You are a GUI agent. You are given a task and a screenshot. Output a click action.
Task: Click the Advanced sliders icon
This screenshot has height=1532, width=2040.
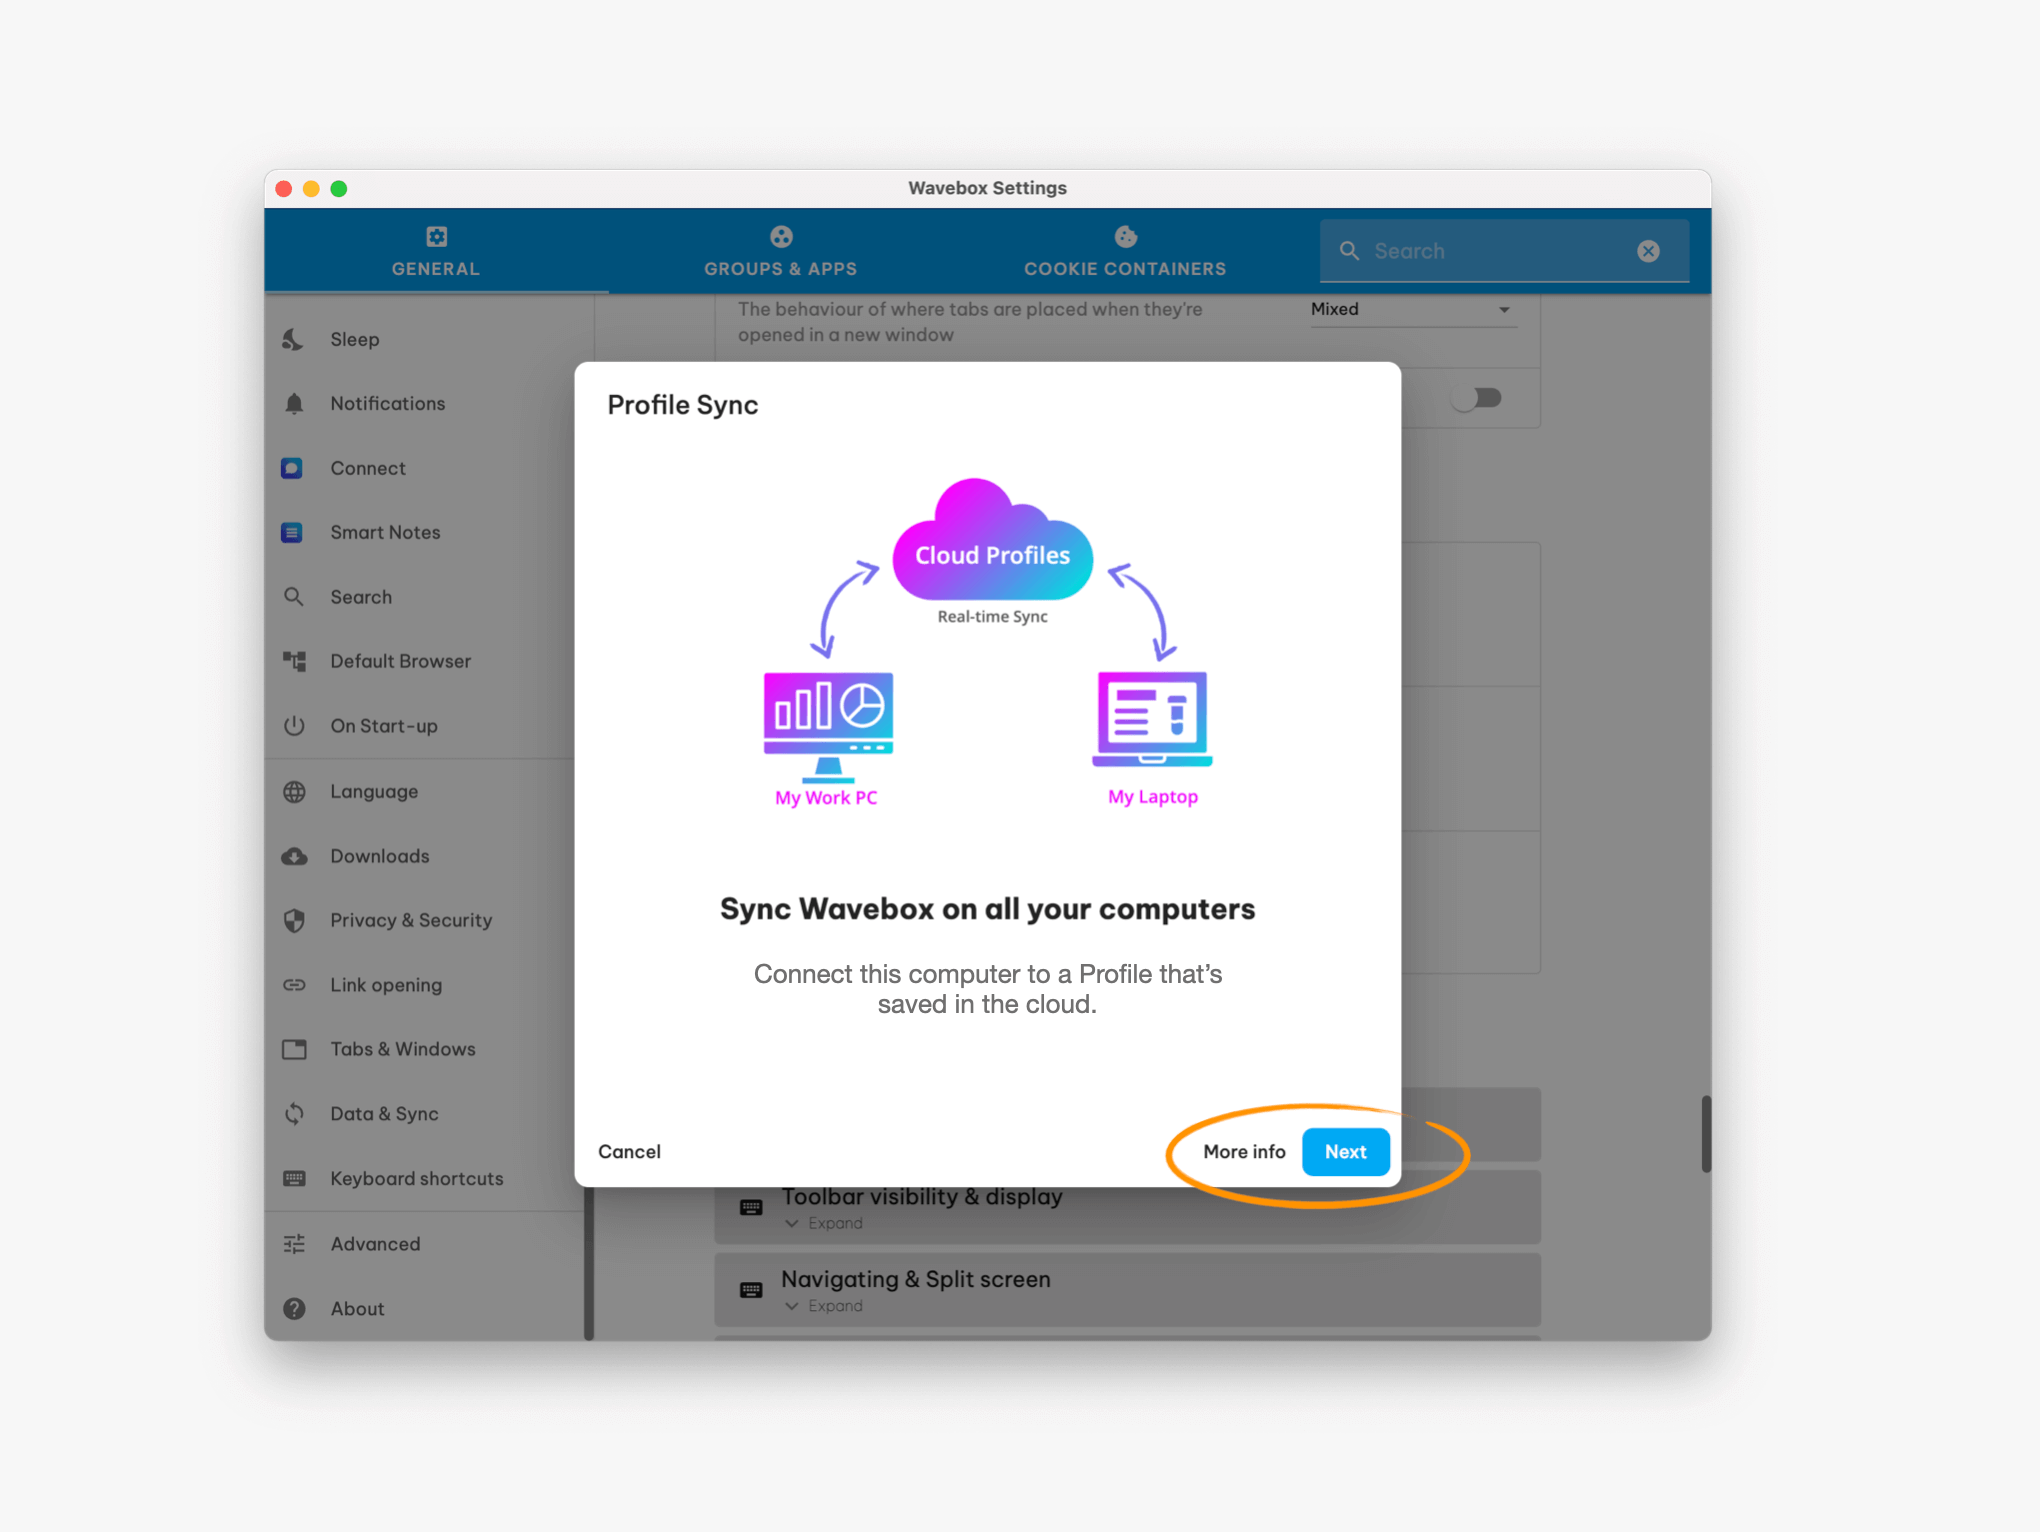coord(294,1244)
